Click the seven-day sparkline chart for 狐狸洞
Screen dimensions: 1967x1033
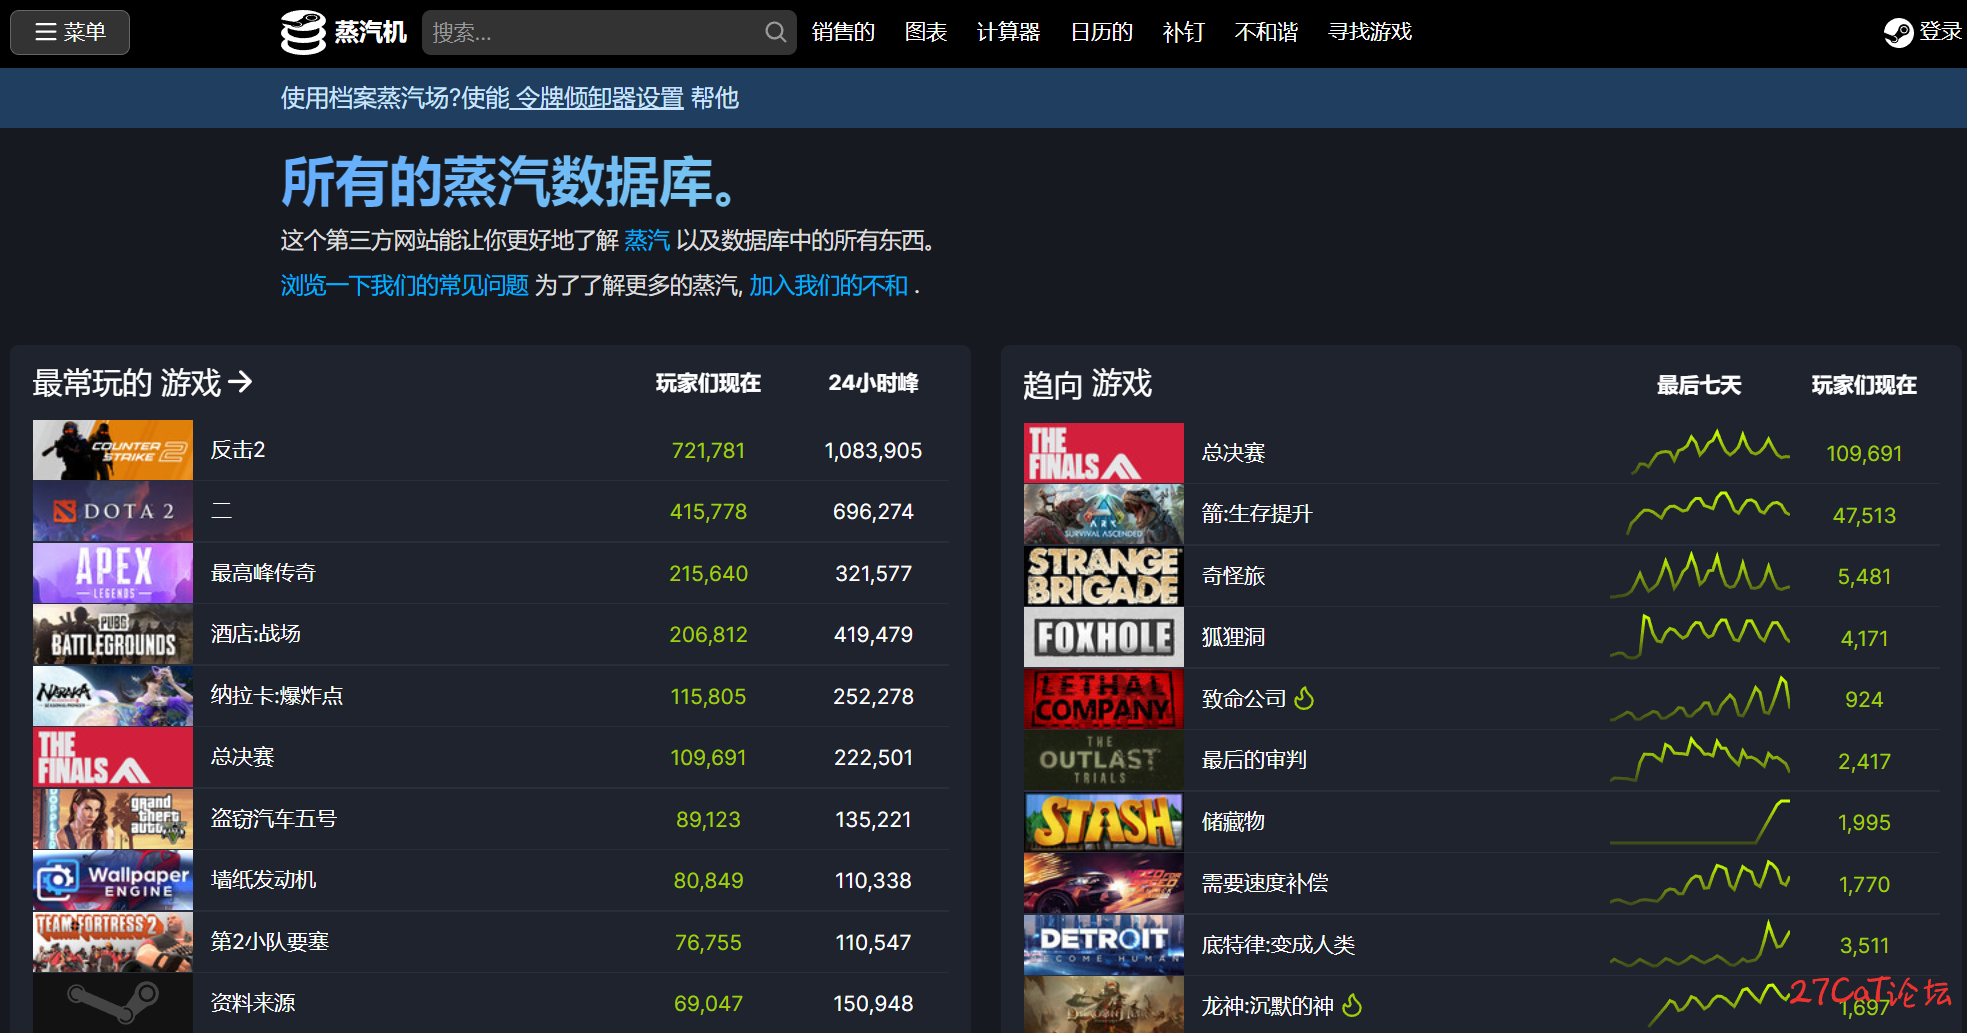1700,637
